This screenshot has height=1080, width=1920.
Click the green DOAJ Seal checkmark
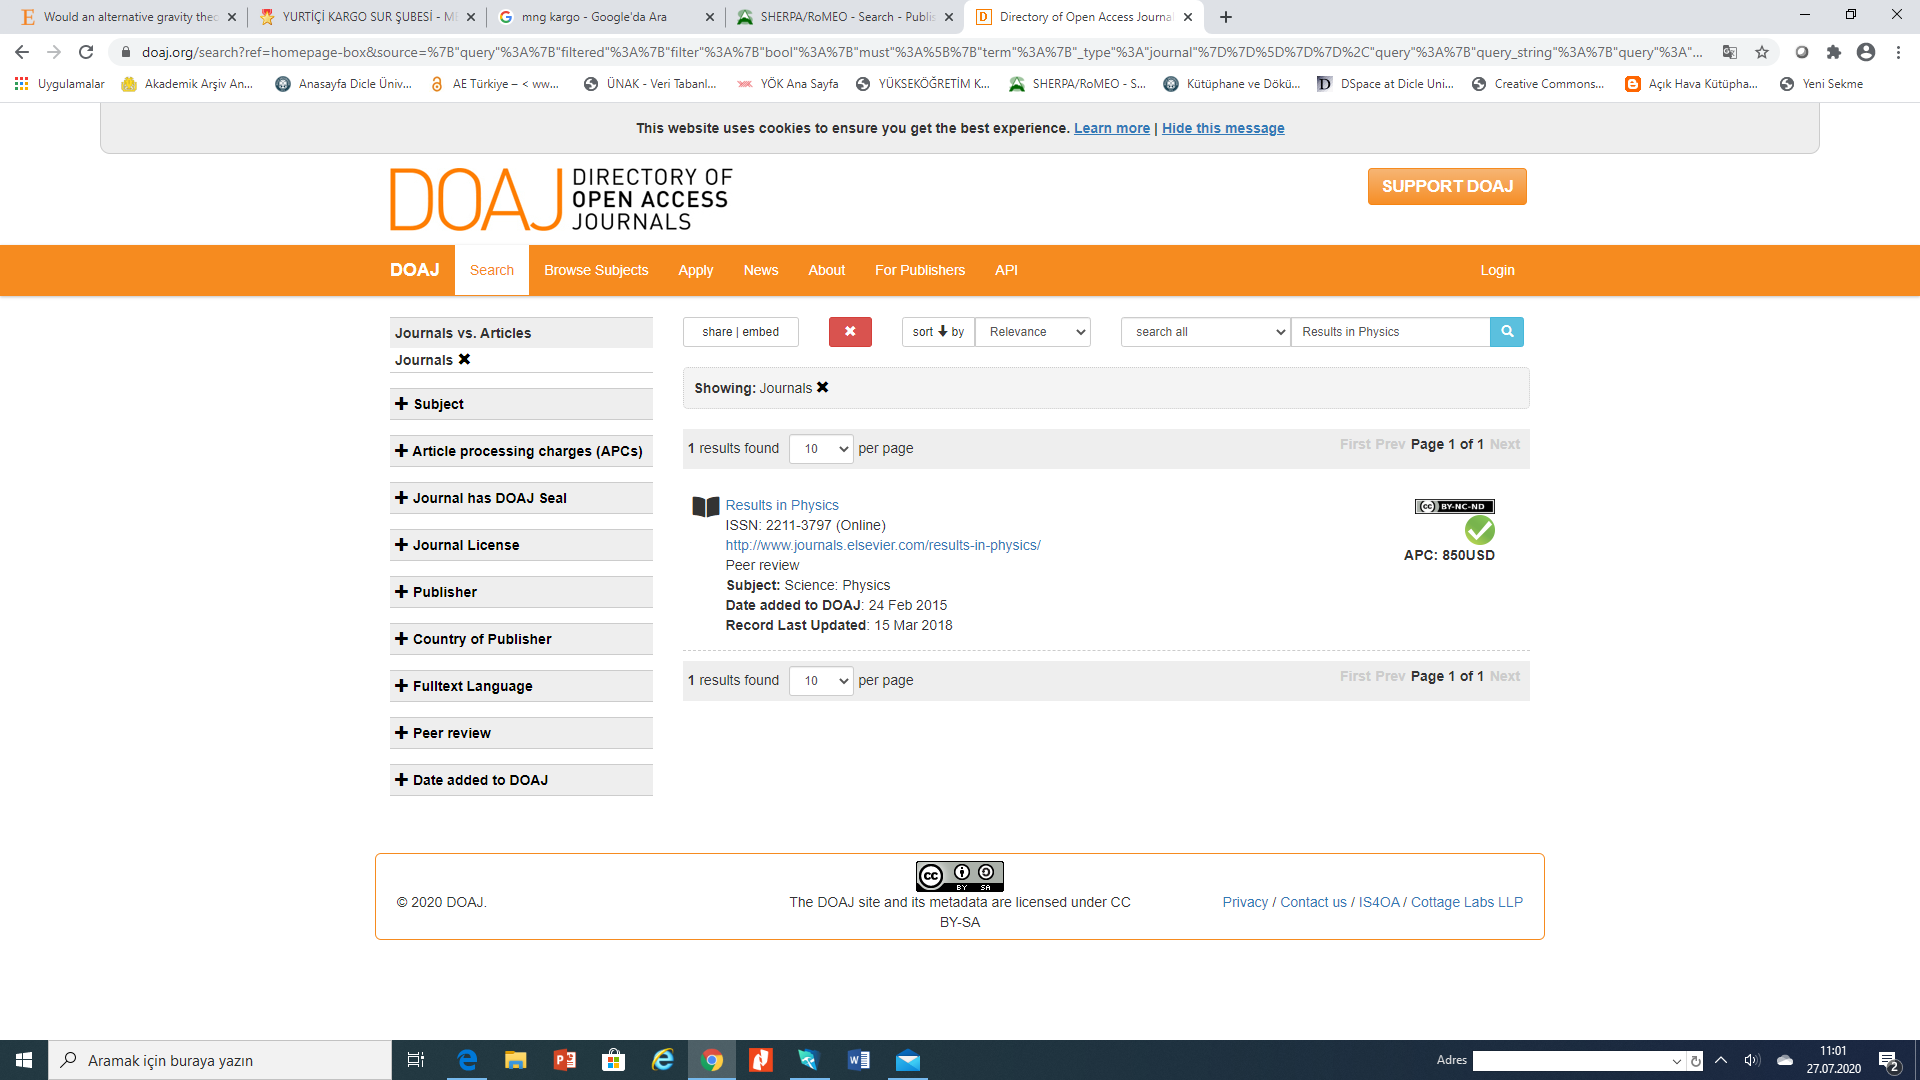1480,530
